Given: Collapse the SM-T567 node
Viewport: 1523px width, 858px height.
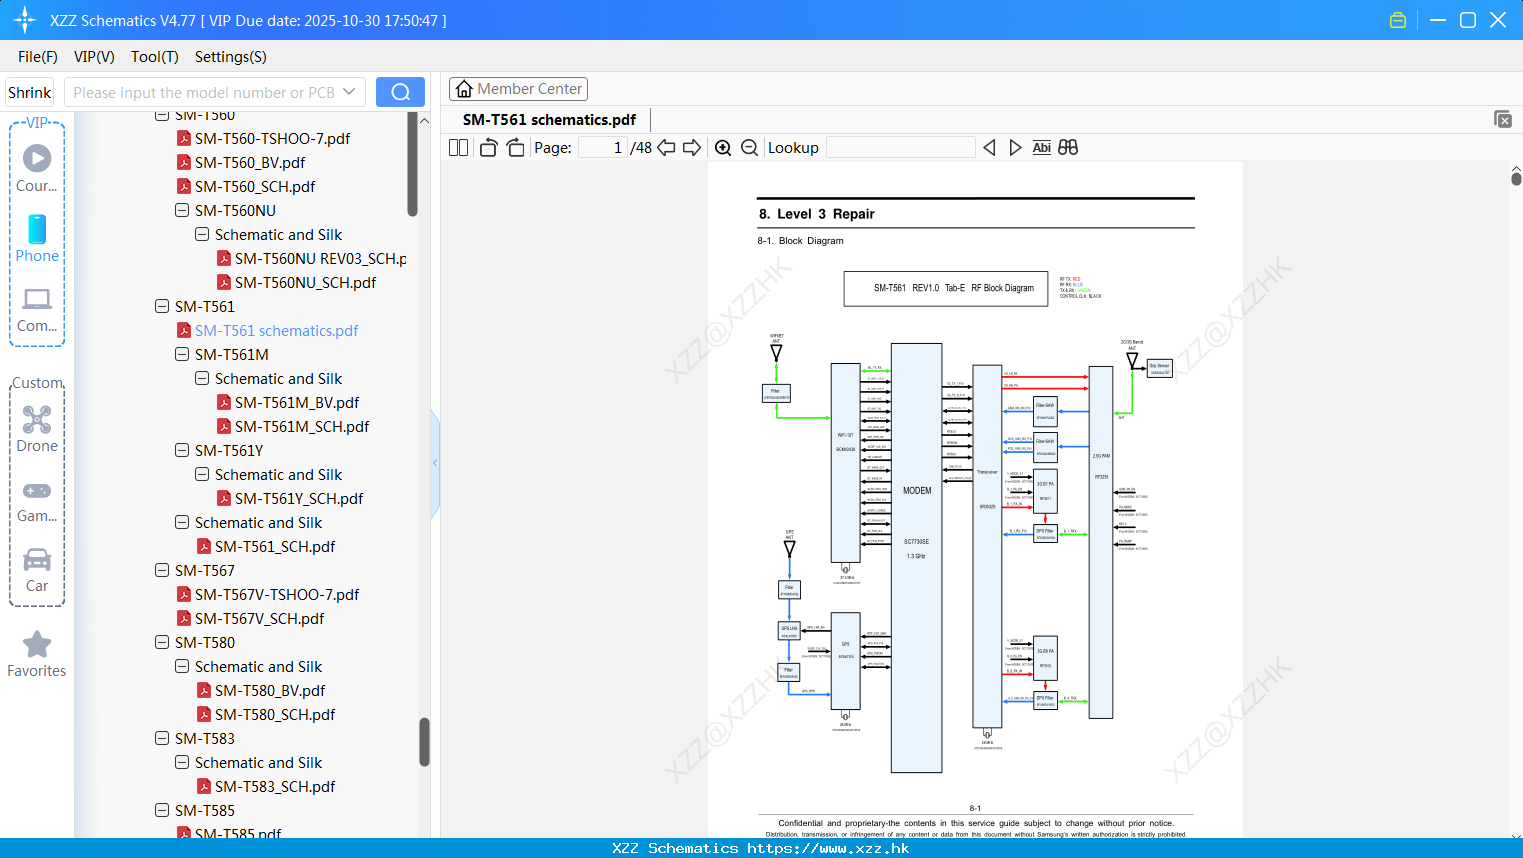Looking at the screenshot, I should 162,570.
